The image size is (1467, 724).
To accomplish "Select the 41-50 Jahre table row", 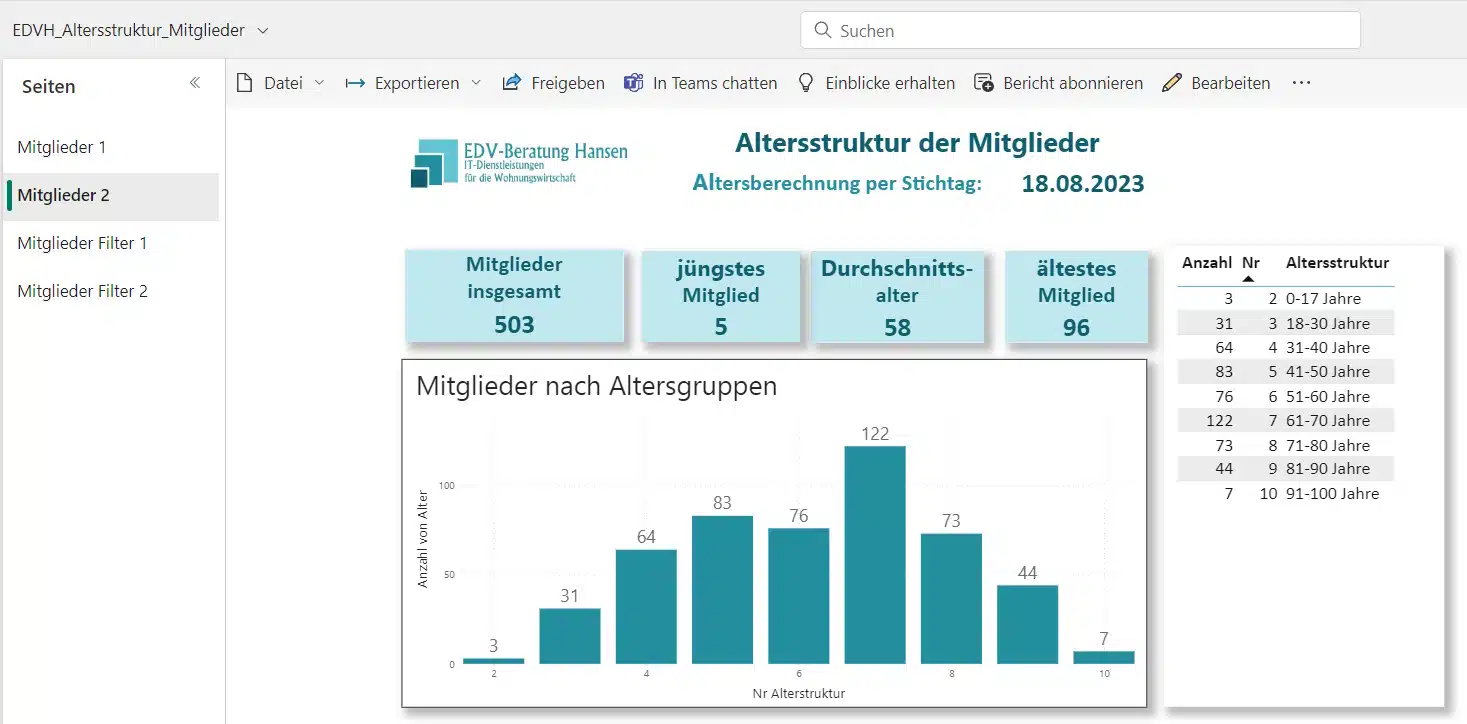I will [1285, 372].
